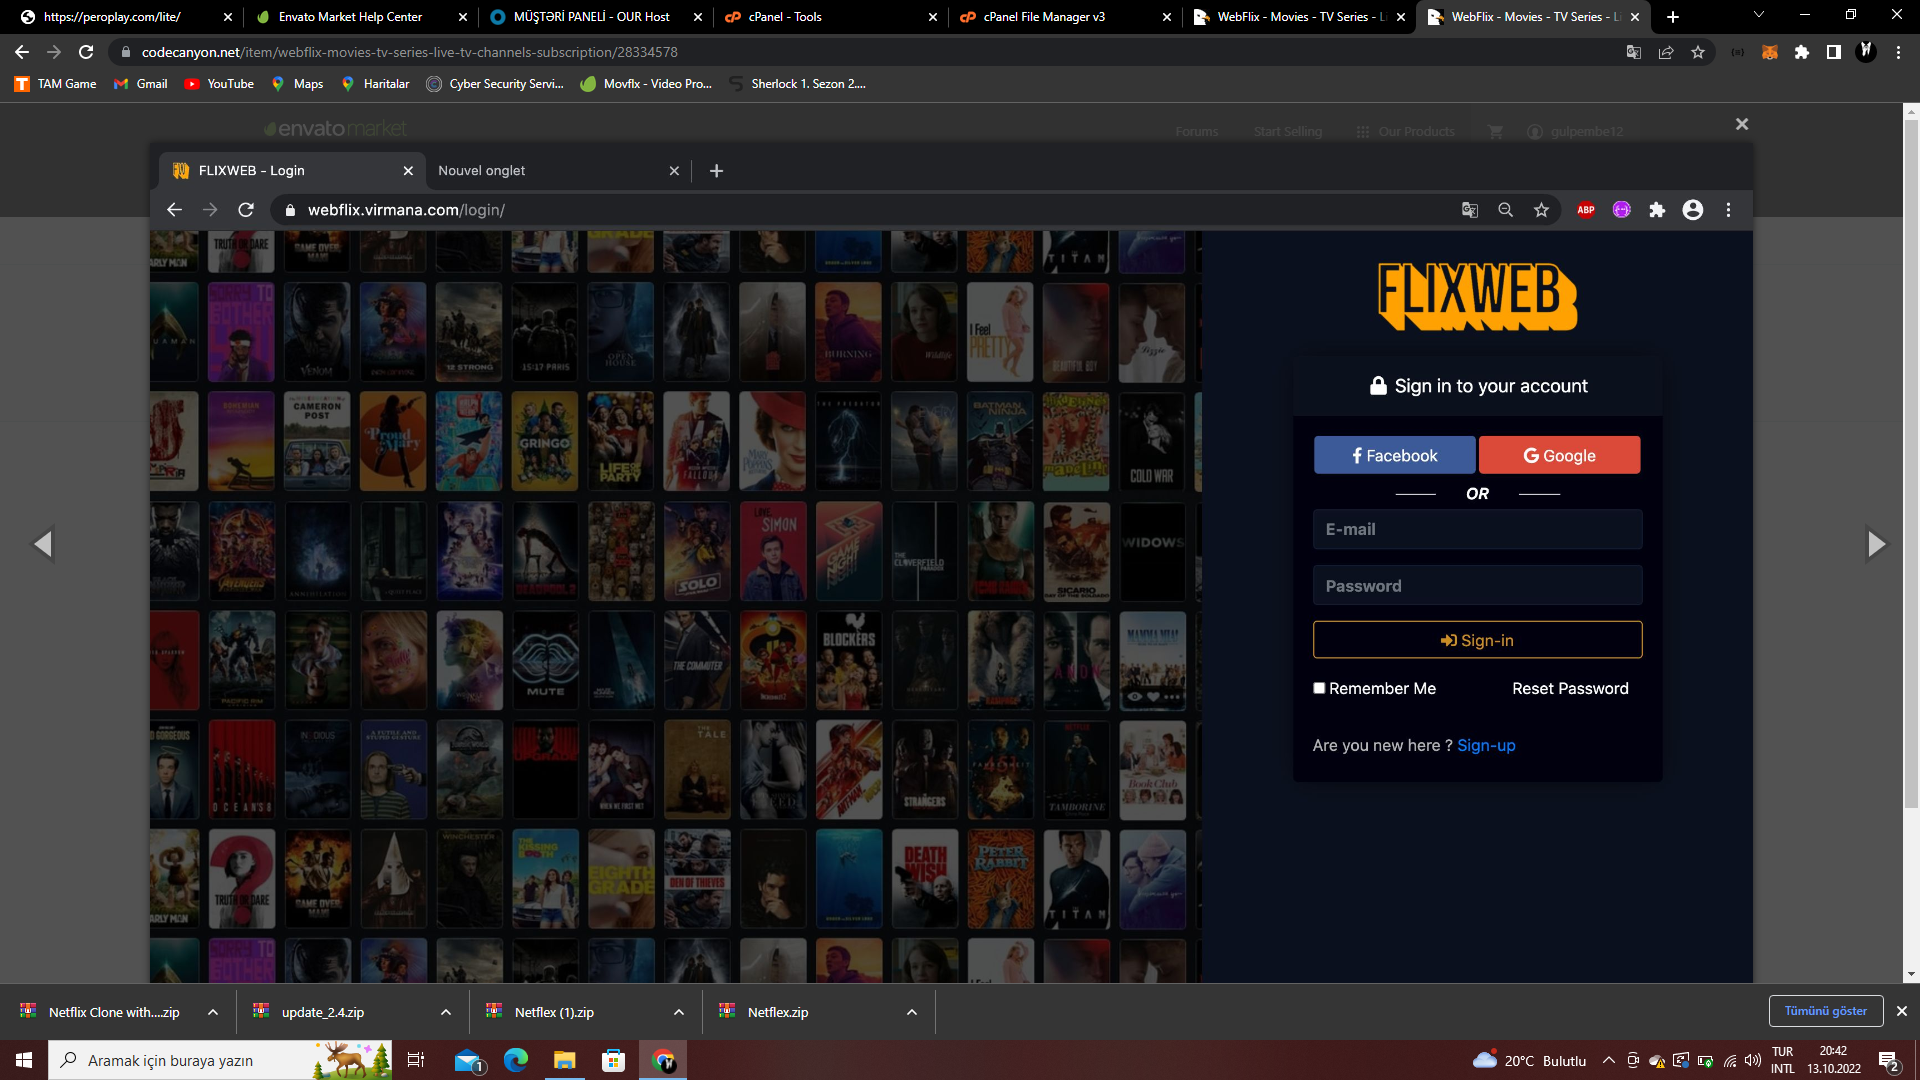Open new tab in outer Chrome
The image size is (1920, 1080).
pyautogui.click(x=1673, y=17)
